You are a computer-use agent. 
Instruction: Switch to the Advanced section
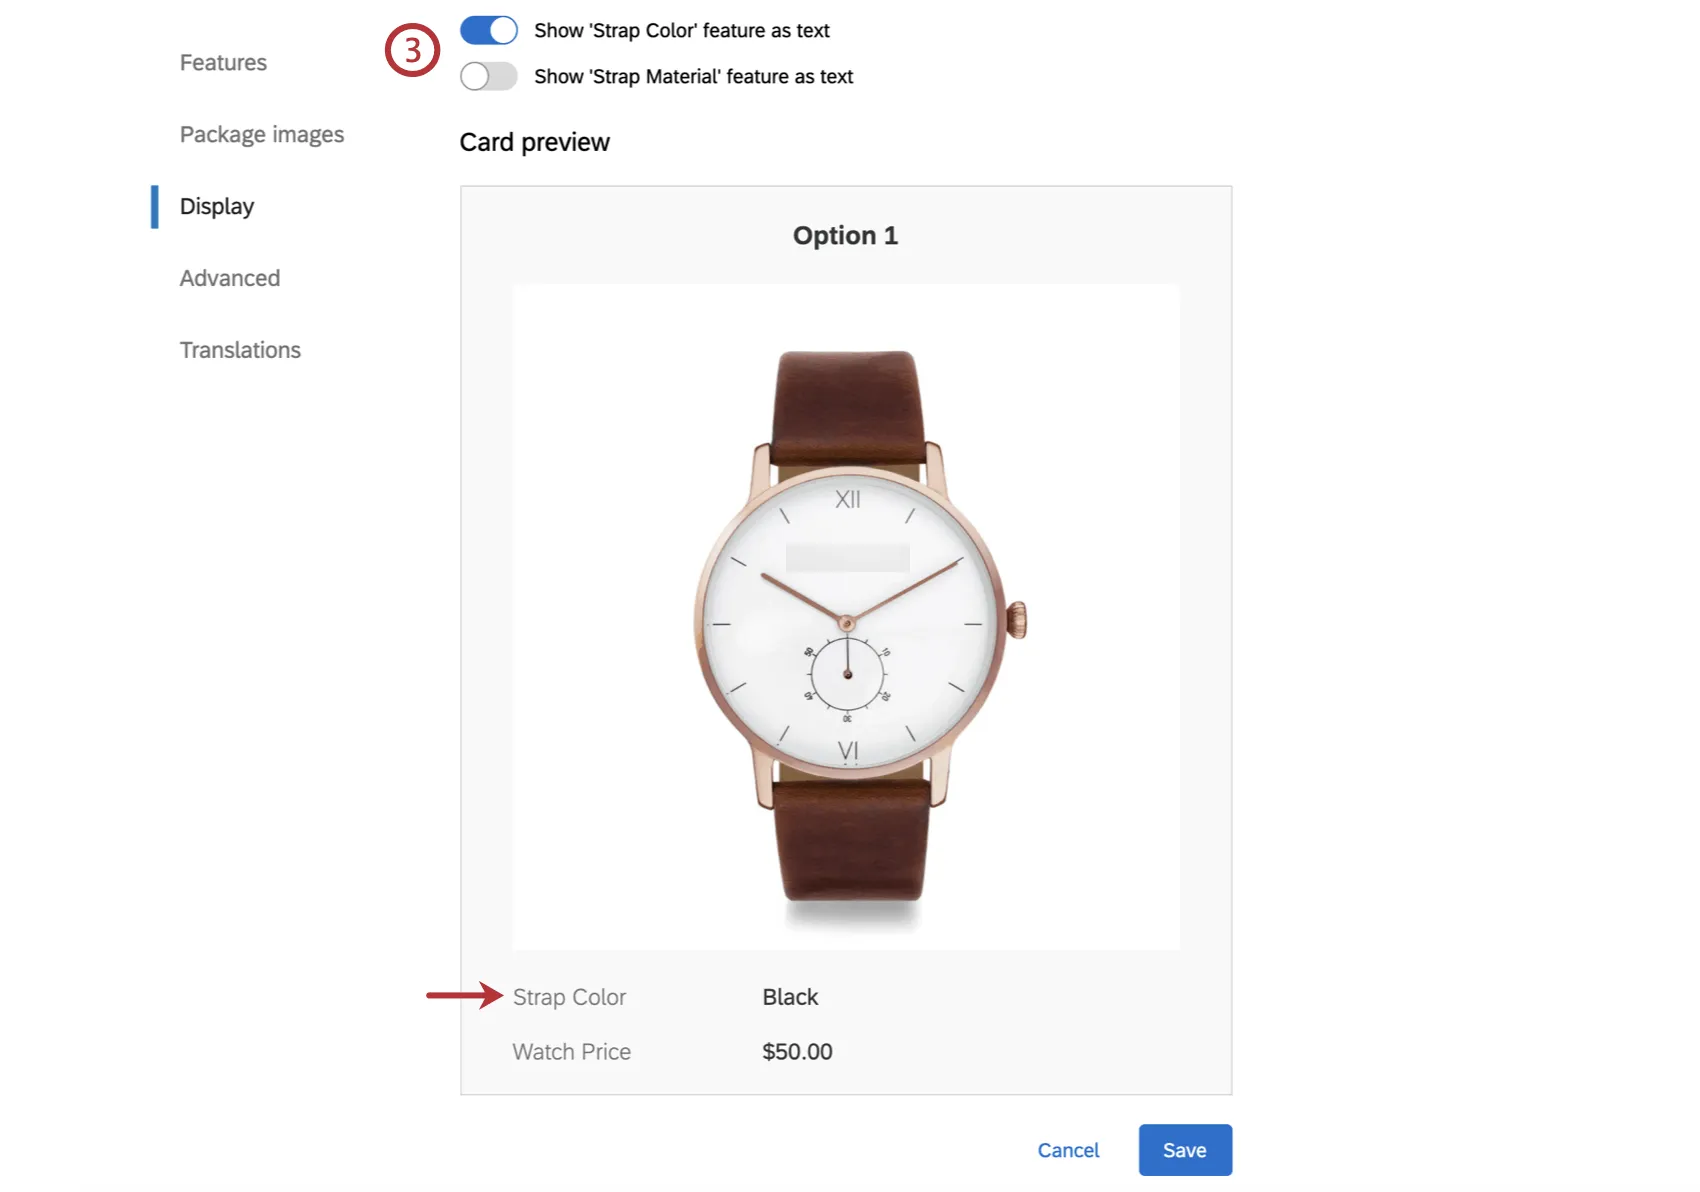coord(229,278)
